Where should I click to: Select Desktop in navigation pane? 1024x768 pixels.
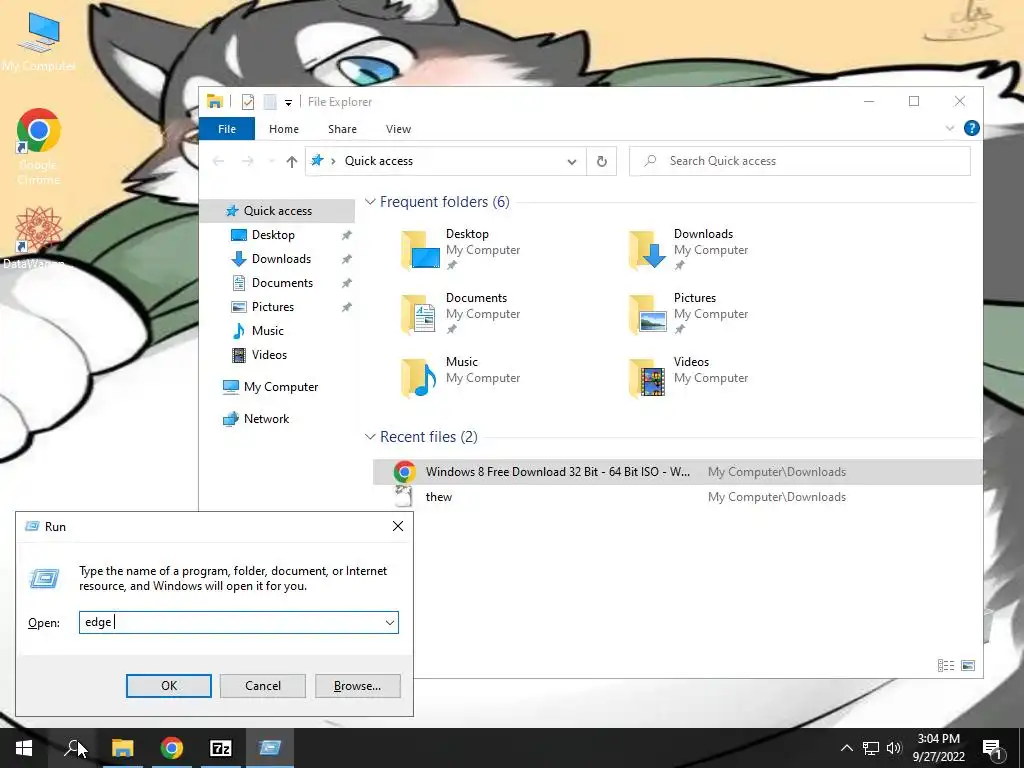point(273,234)
